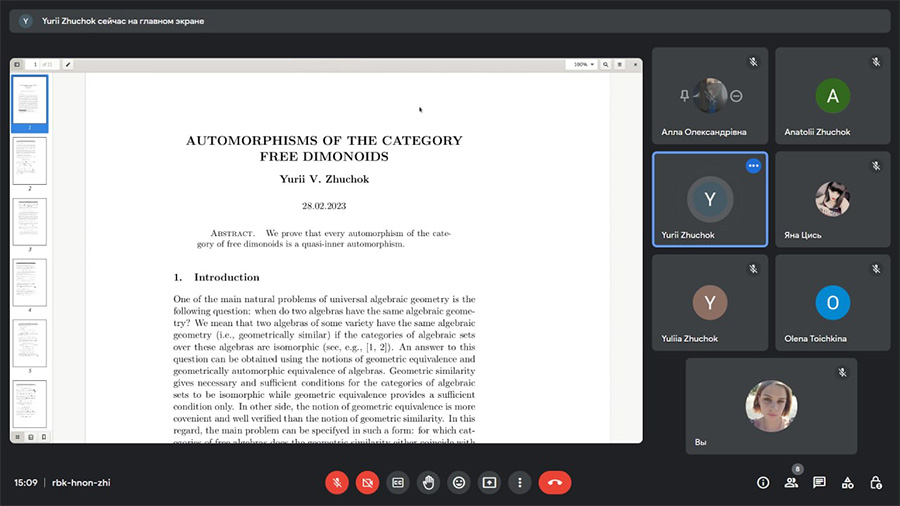This screenshot has width=900, height=506.
Task: Toggle the microphone mute button
Action: (x=337, y=482)
